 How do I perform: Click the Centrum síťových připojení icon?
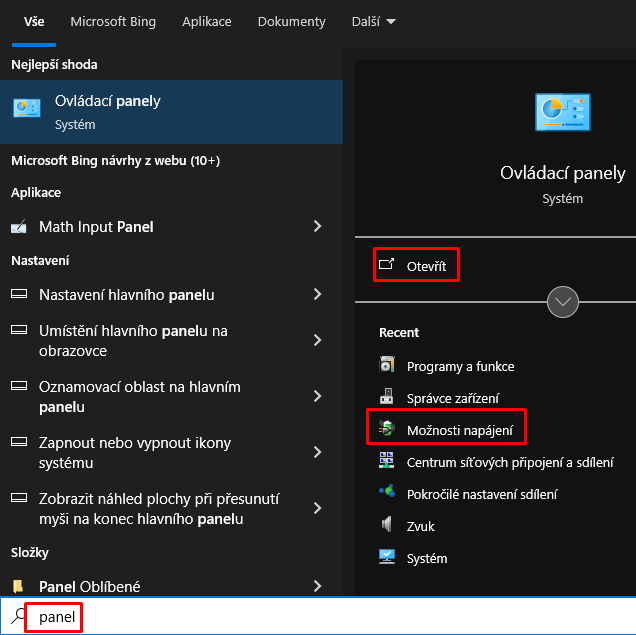point(387,460)
